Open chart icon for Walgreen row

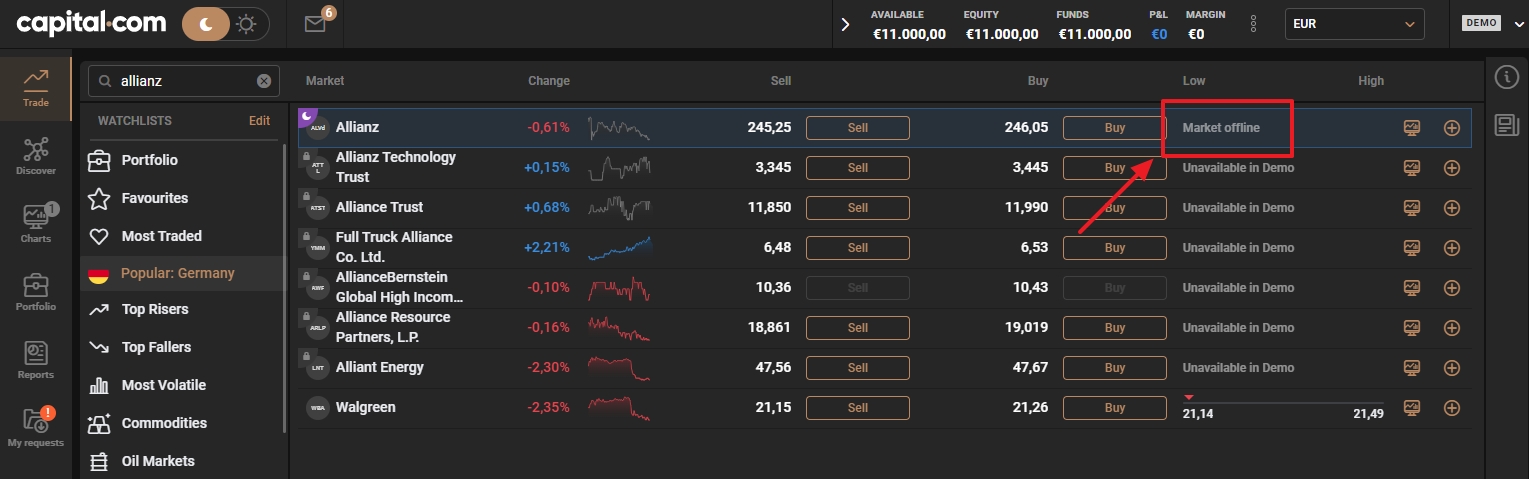(1412, 408)
